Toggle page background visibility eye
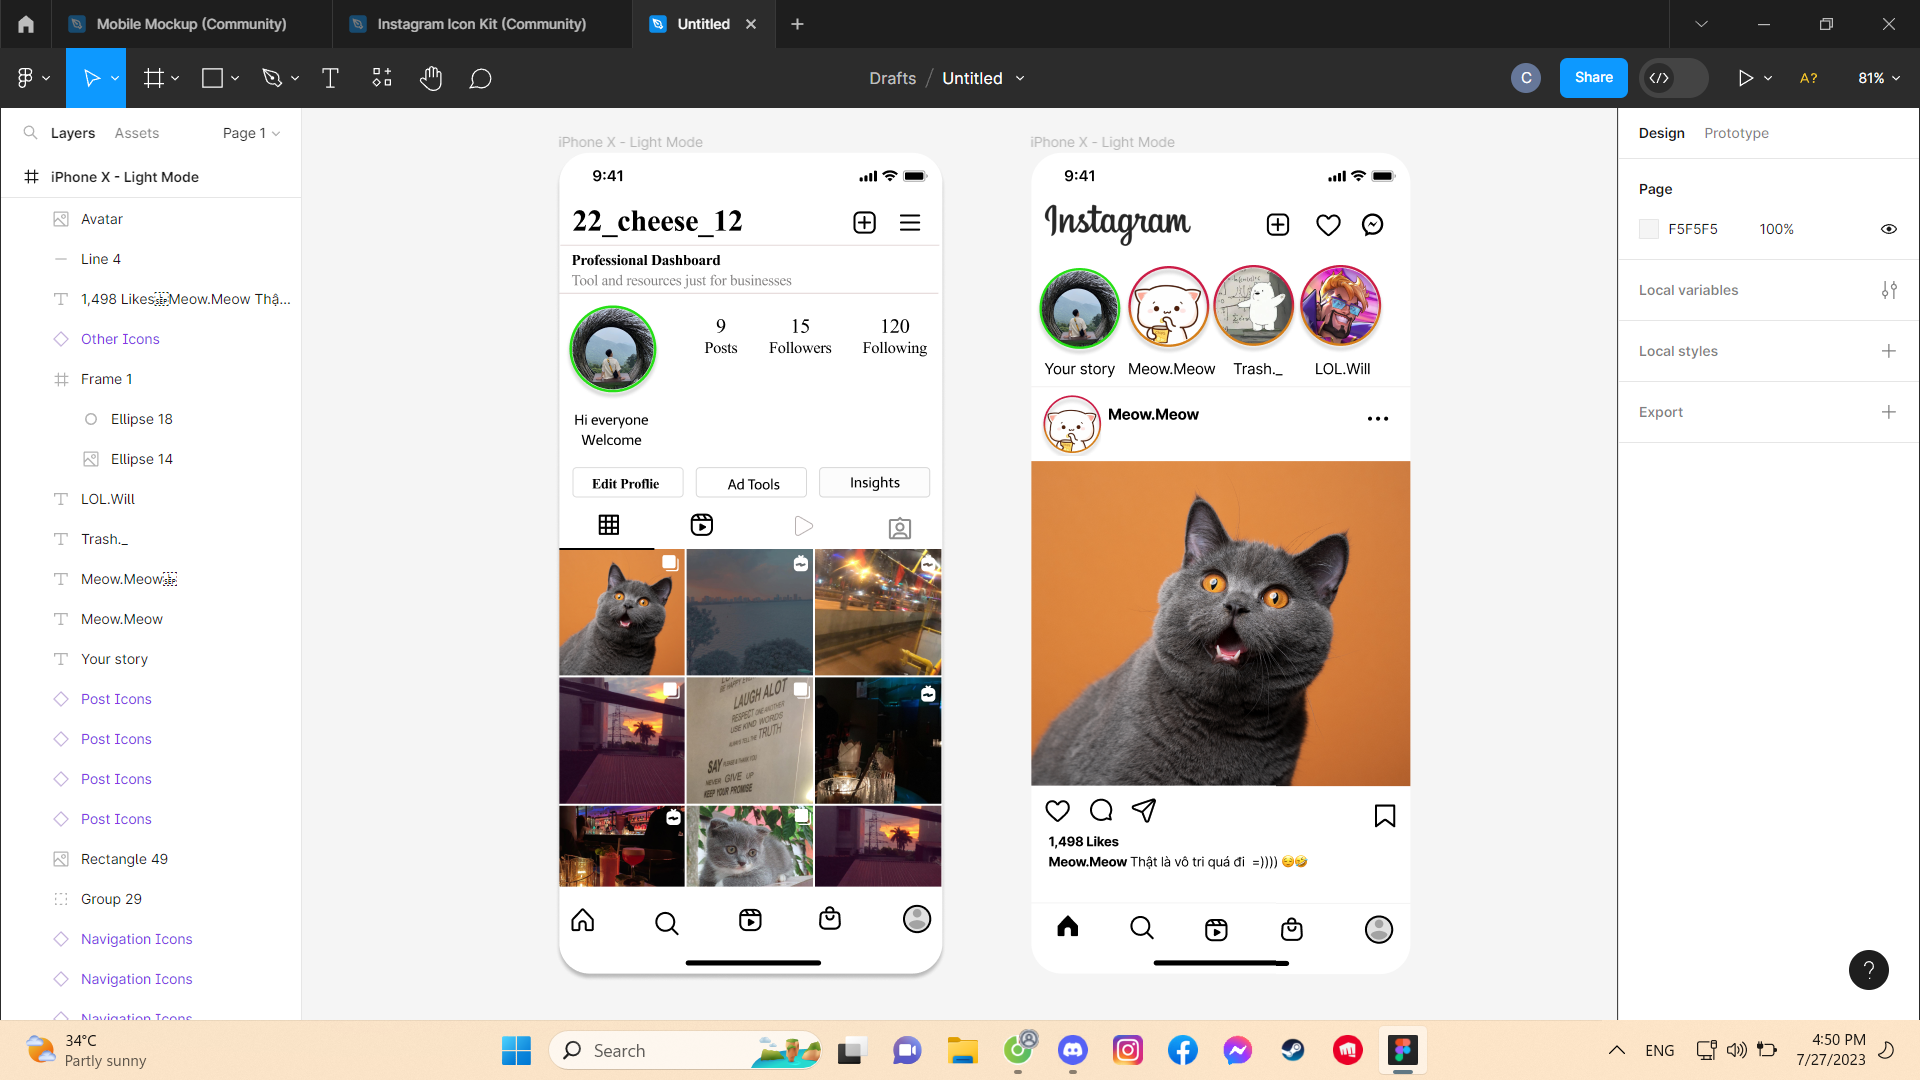 (1889, 229)
